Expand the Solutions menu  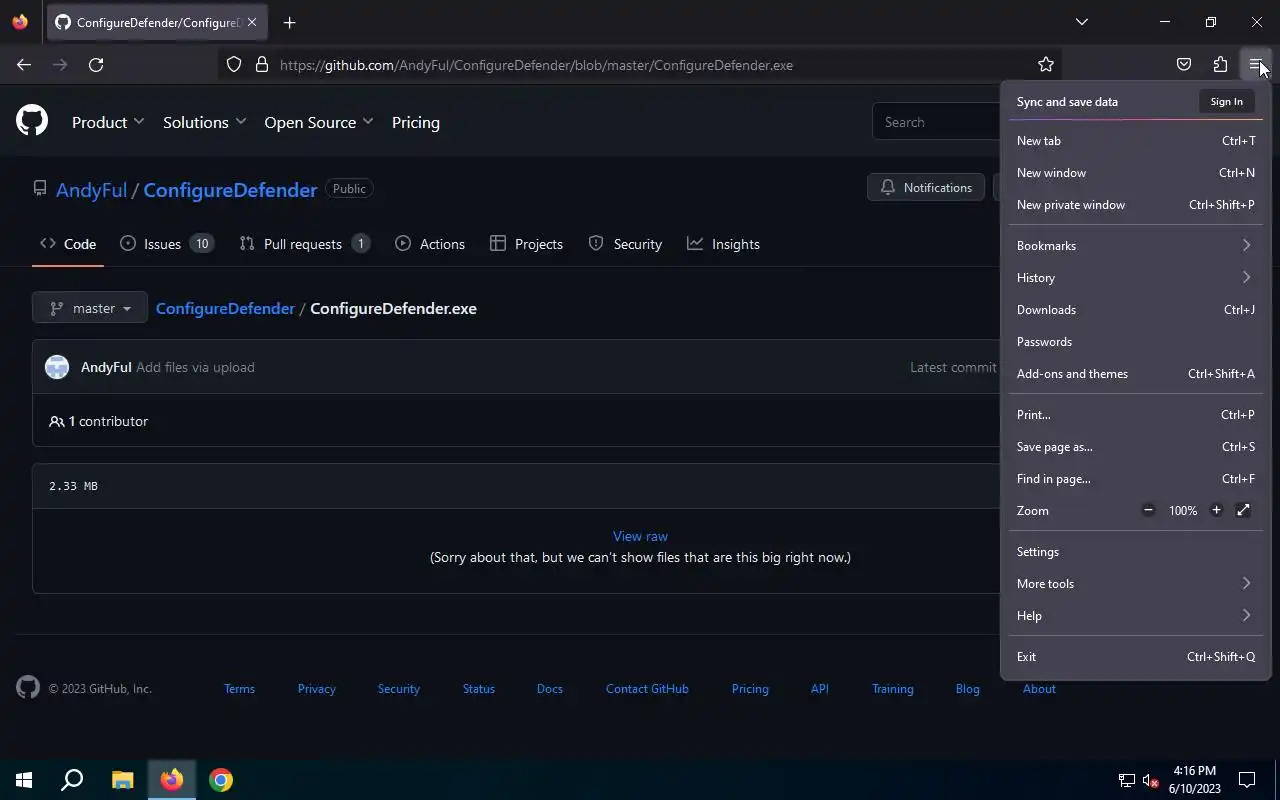click(x=204, y=122)
